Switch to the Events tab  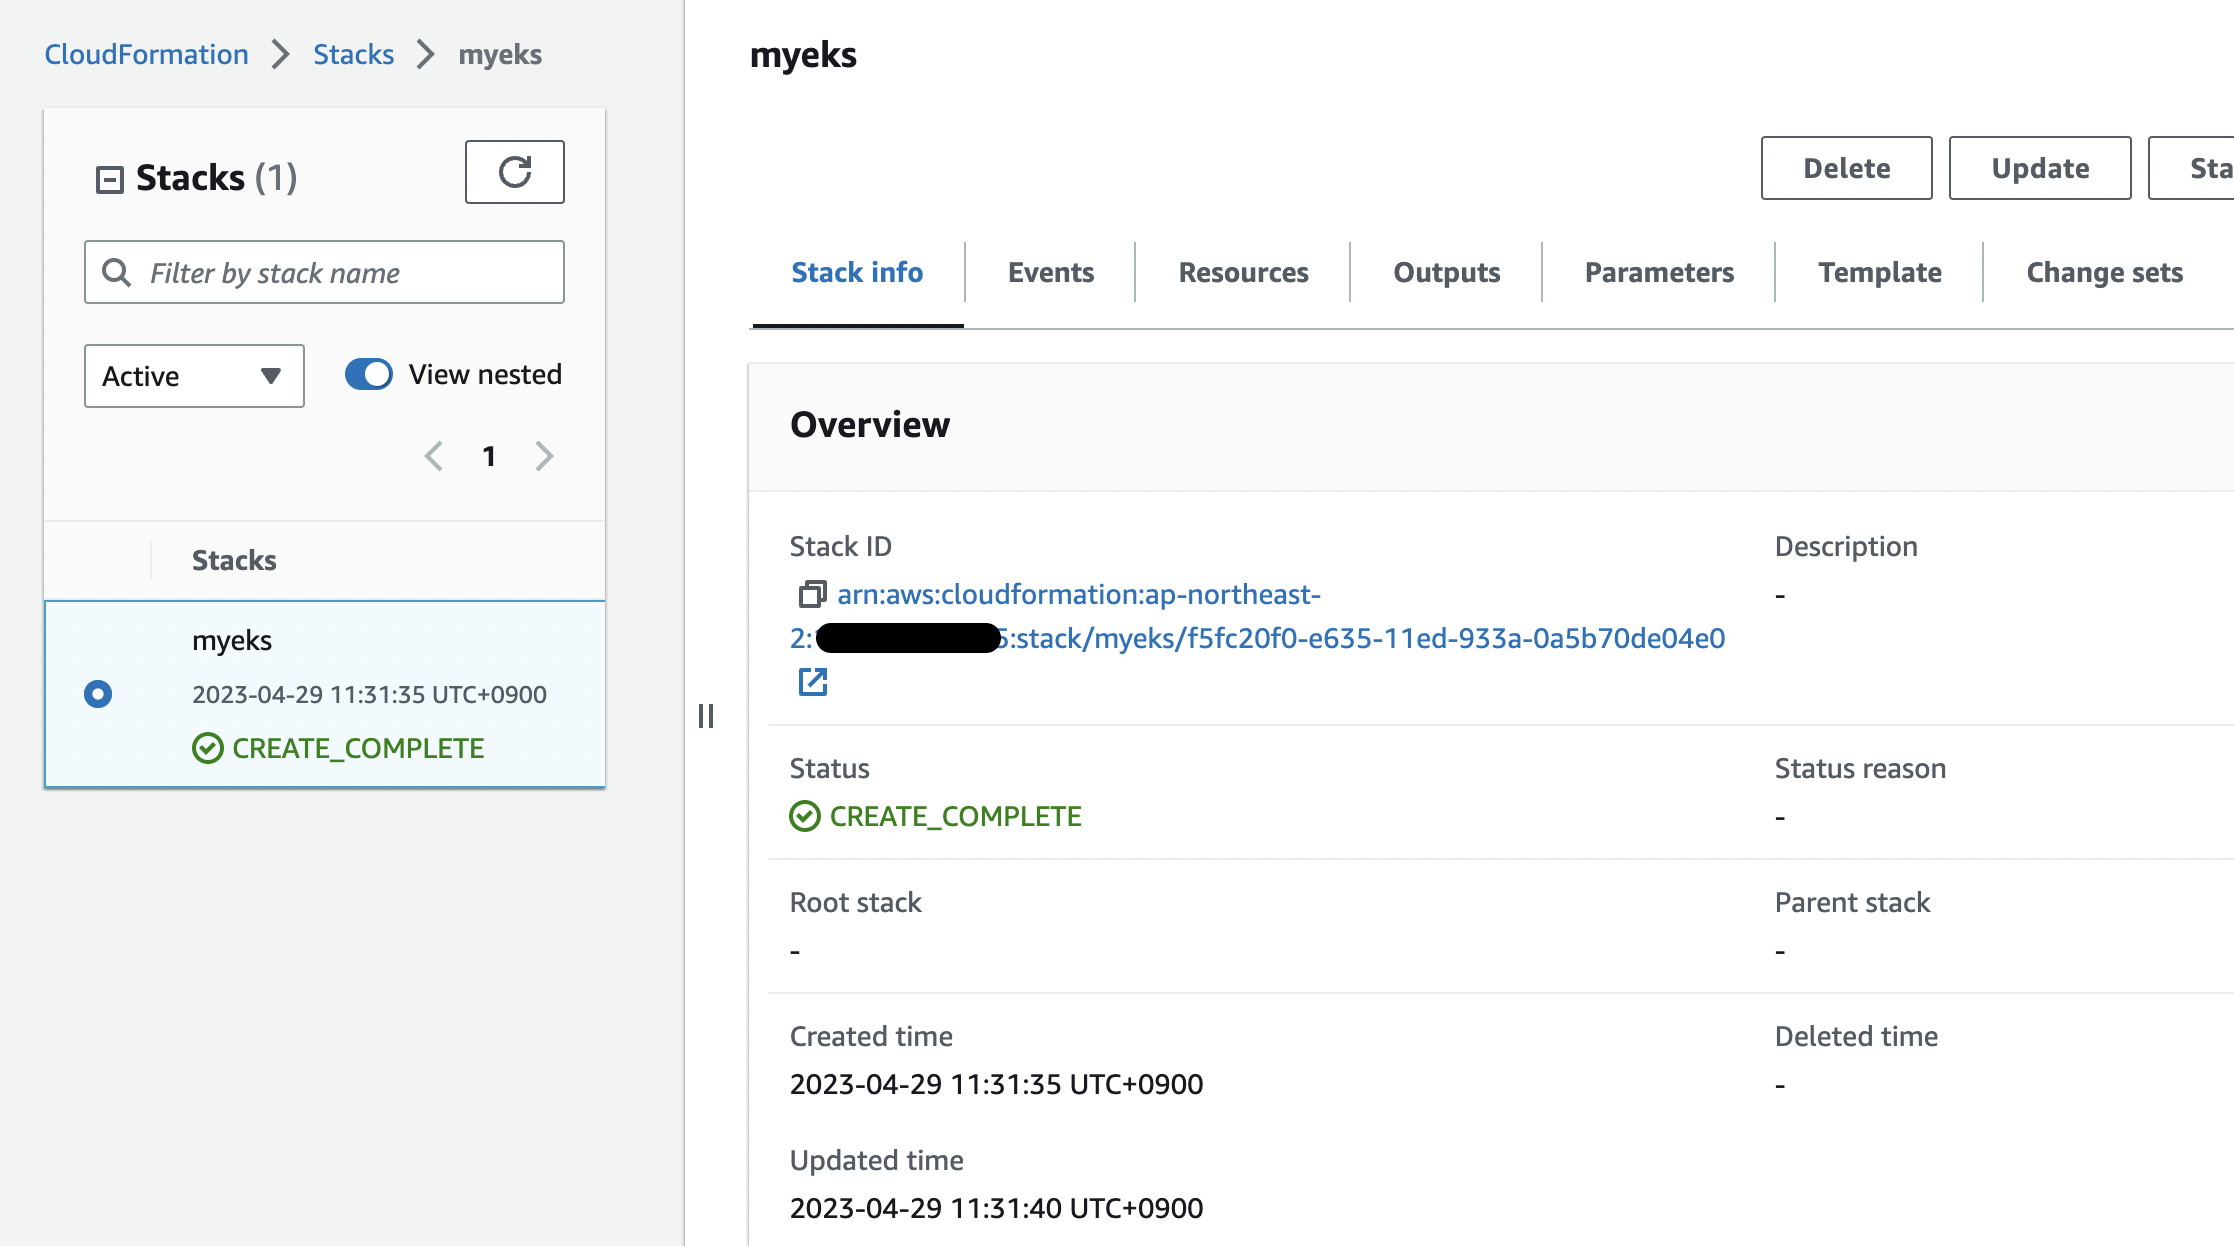[x=1051, y=272]
